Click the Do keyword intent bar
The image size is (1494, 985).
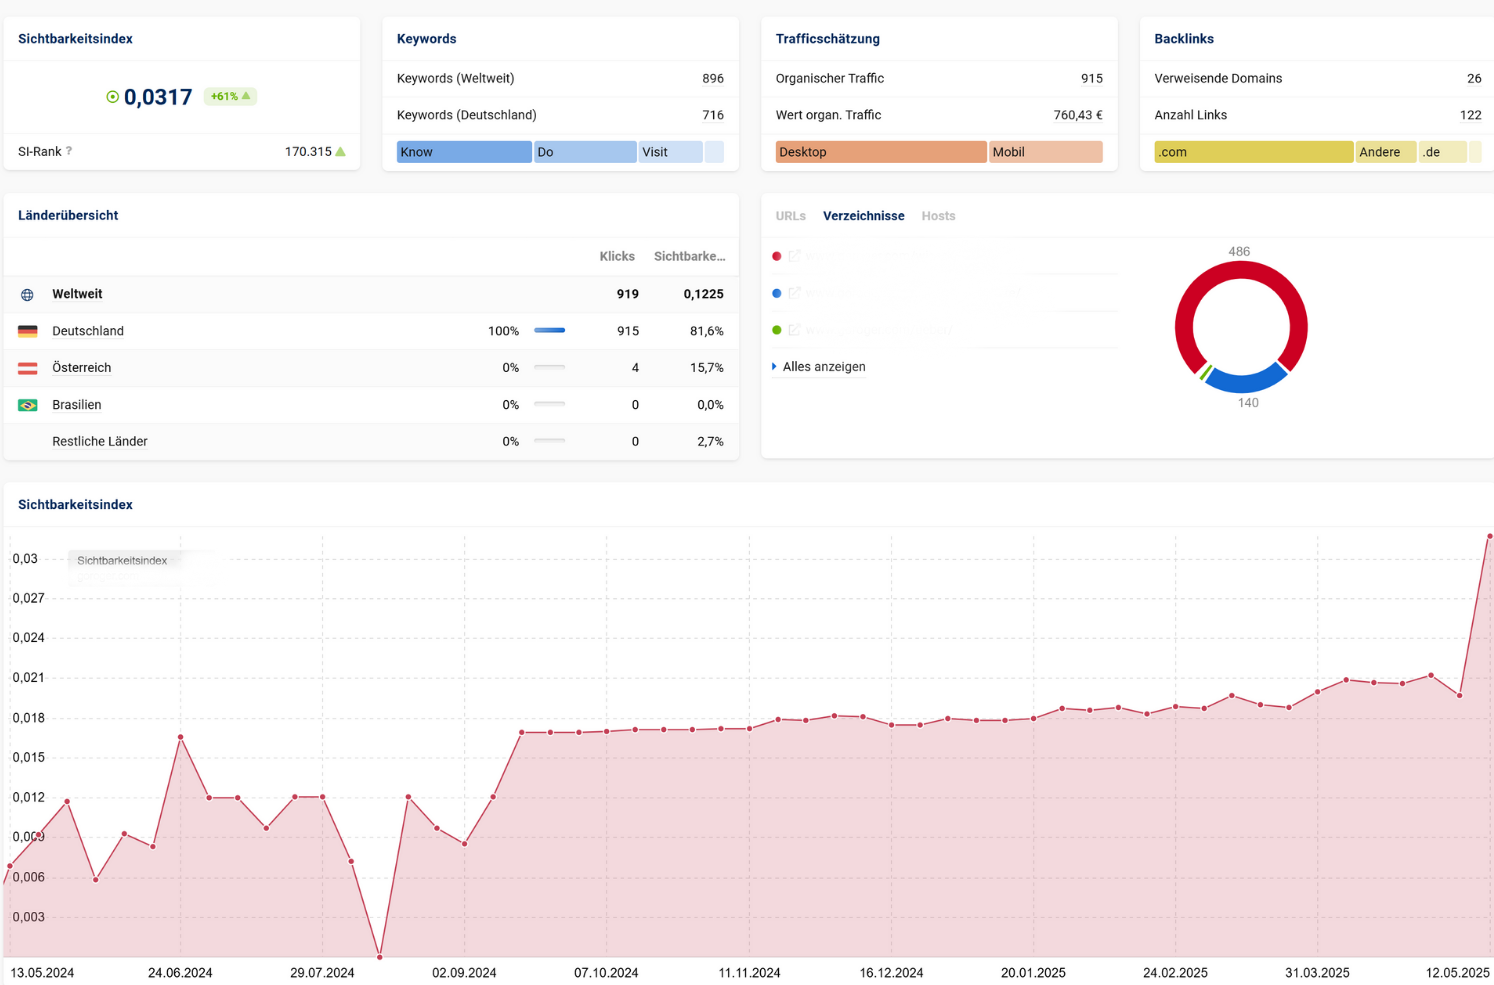(x=585, y=152)
